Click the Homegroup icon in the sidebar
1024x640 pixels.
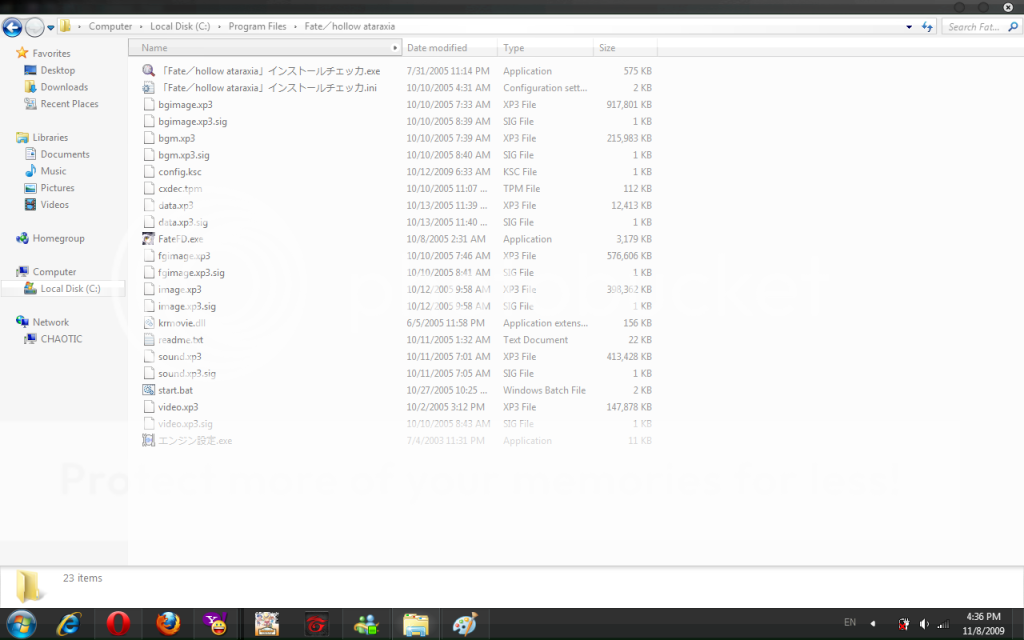click(22, 238)
